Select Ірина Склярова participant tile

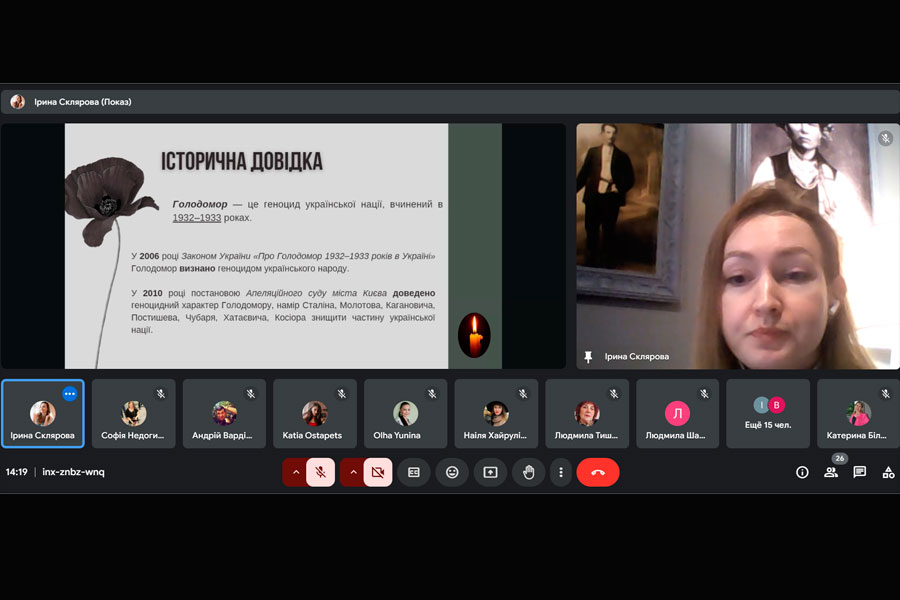(x=43, y=413)
